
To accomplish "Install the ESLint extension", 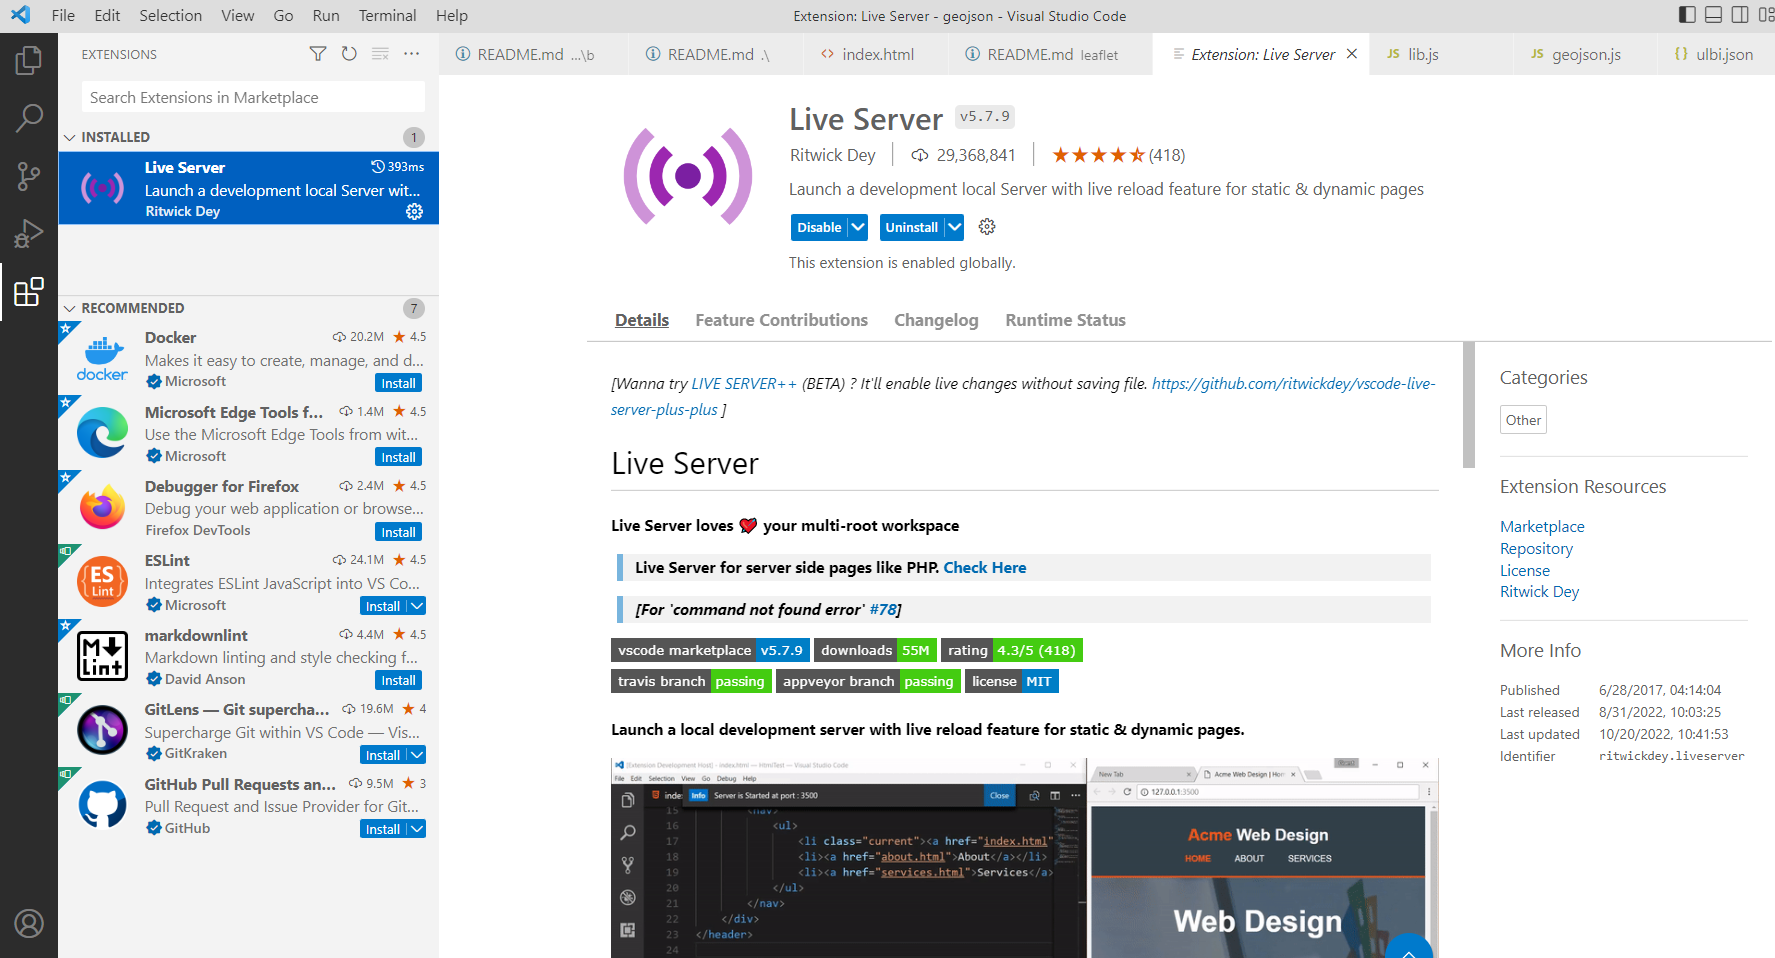I will (383, 605).
